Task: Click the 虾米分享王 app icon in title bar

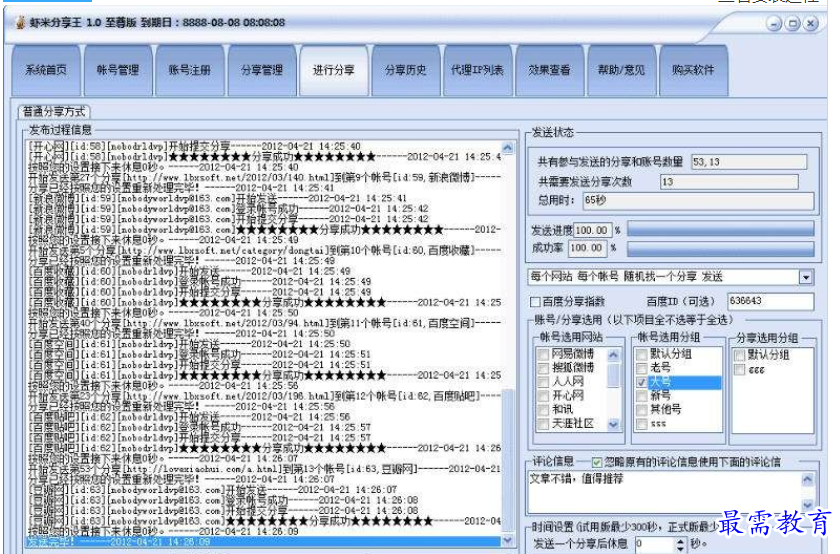Action: (20, 23)
